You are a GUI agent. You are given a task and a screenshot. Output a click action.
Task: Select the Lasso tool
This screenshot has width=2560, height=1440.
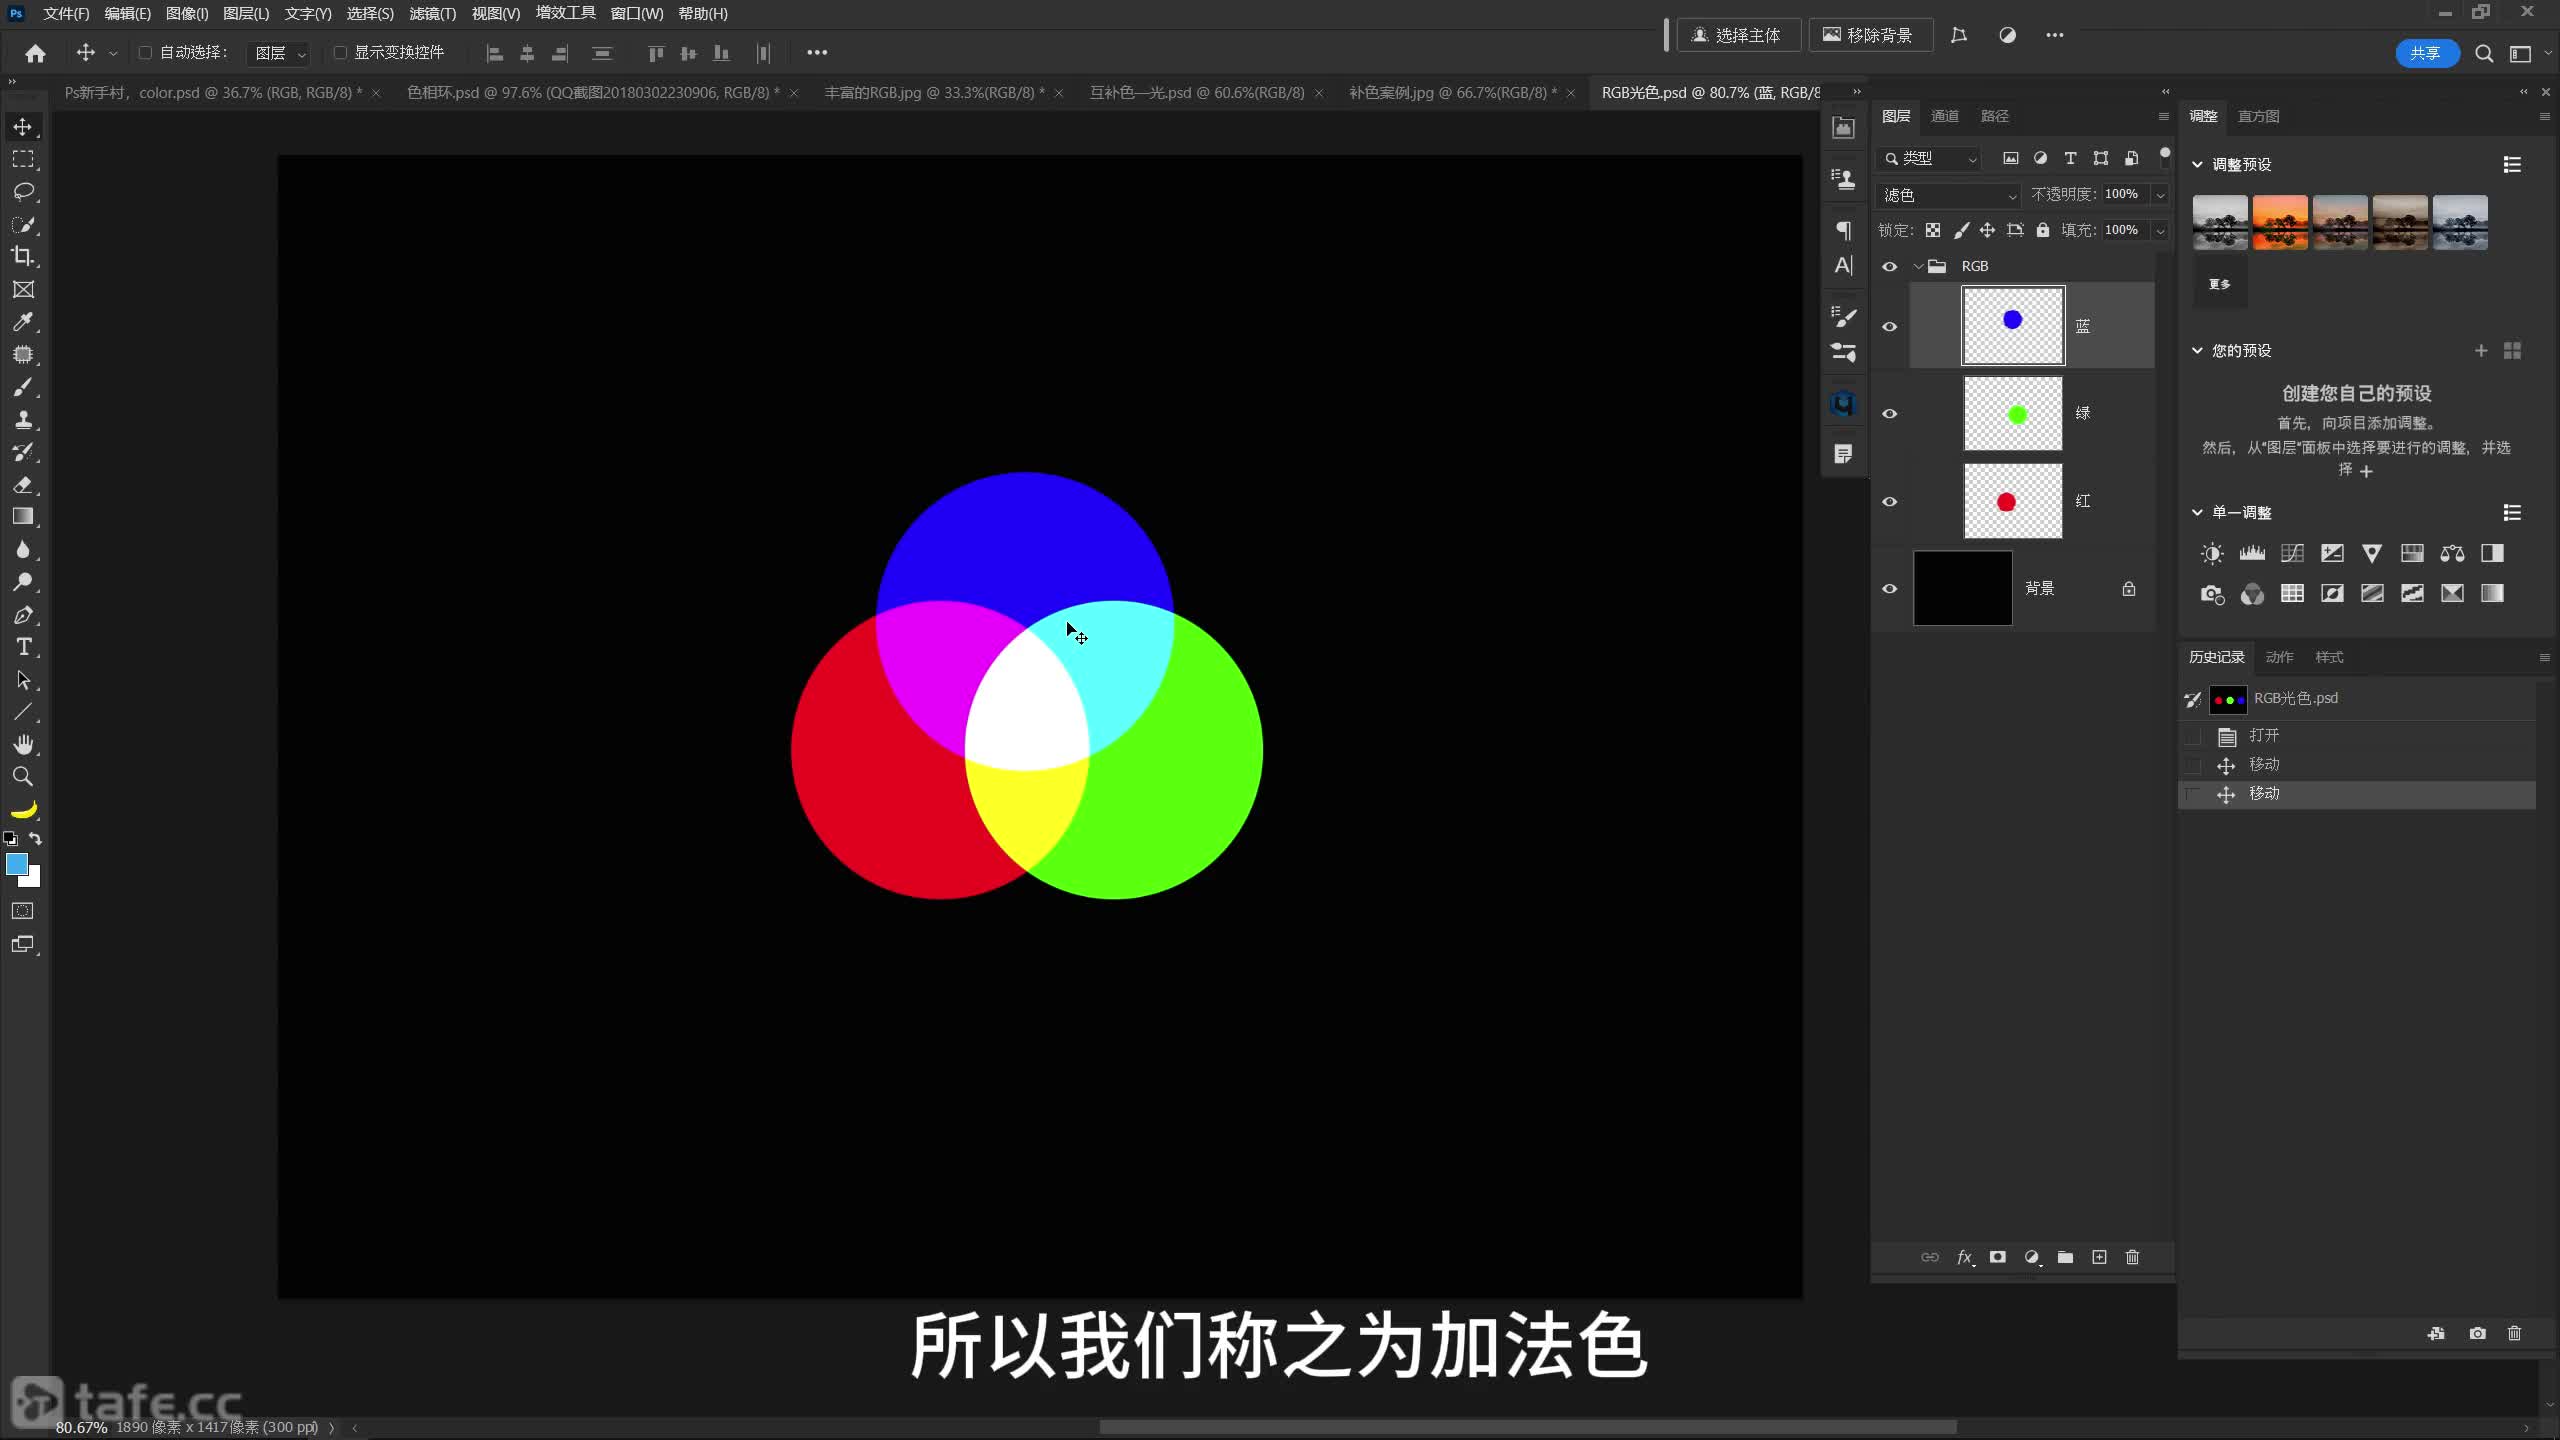click(x=23, y=192)
